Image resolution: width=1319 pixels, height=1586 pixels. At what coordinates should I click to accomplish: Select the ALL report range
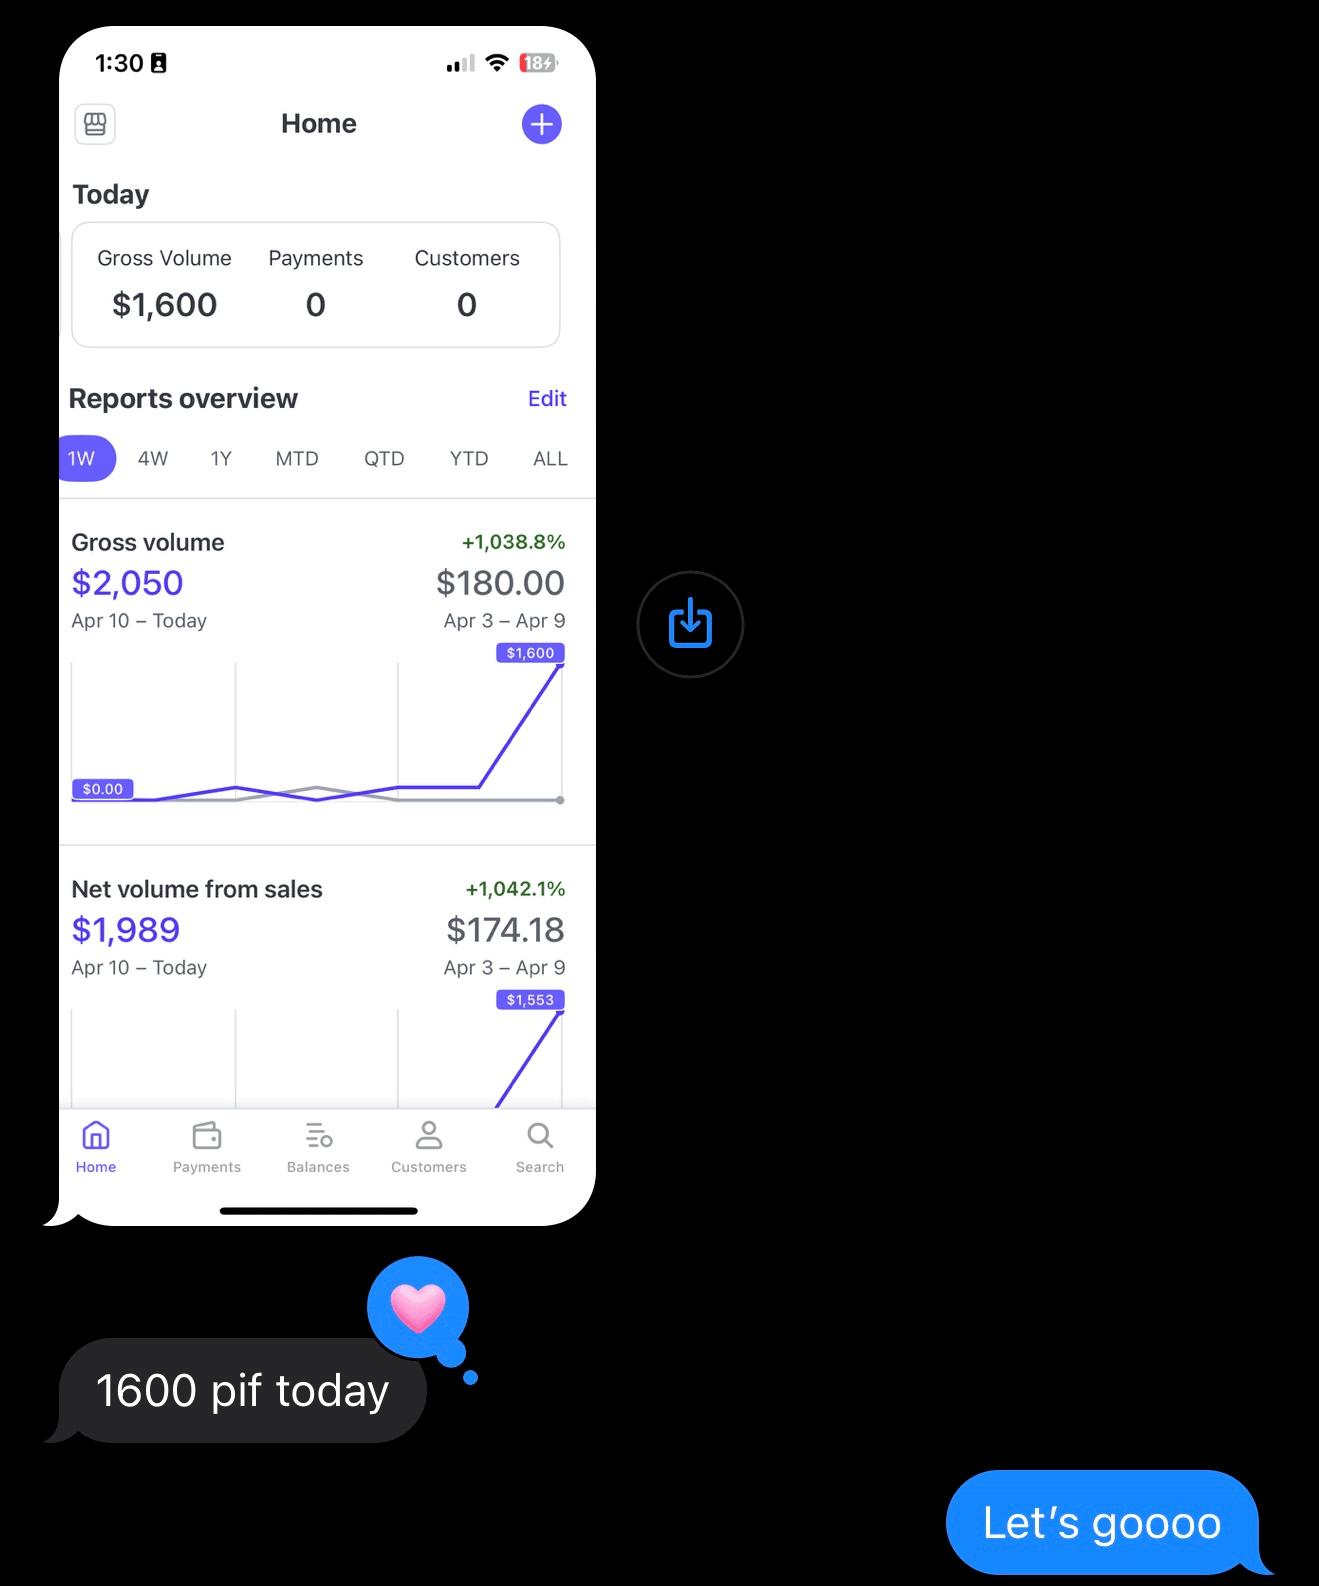[550, 459]
